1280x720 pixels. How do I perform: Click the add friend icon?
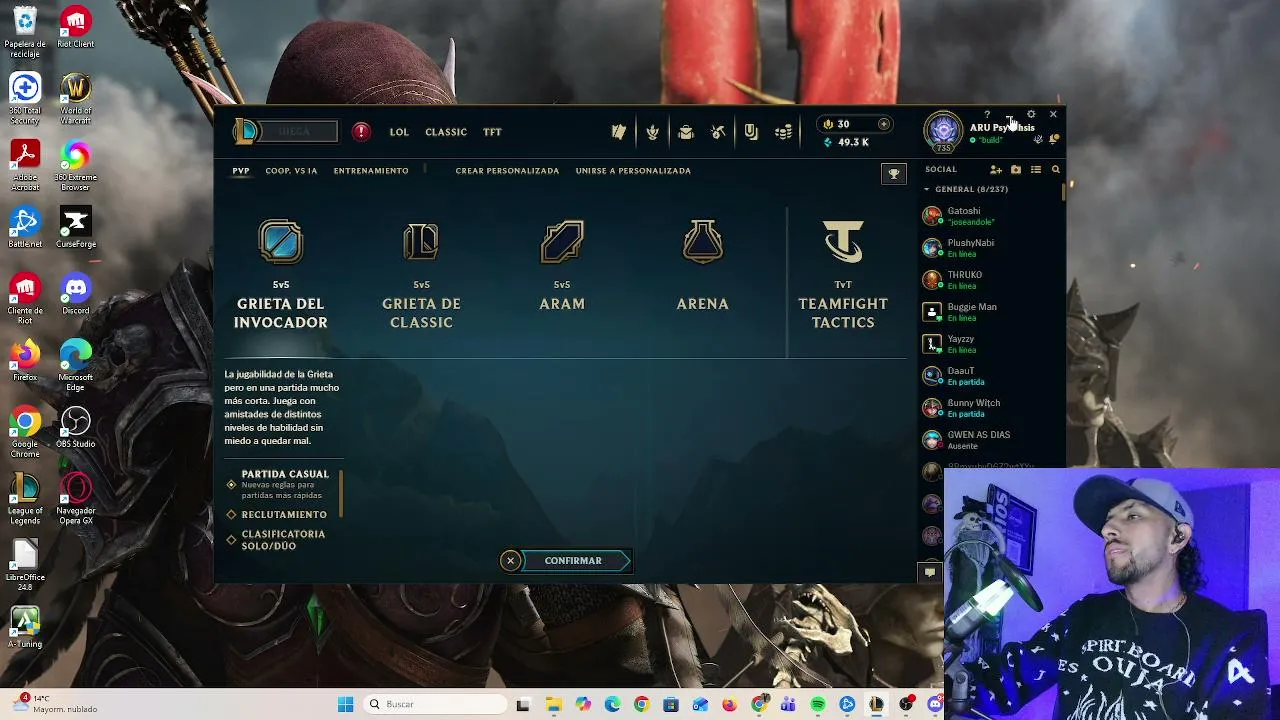pyautogui.click(x=996, y=170)
